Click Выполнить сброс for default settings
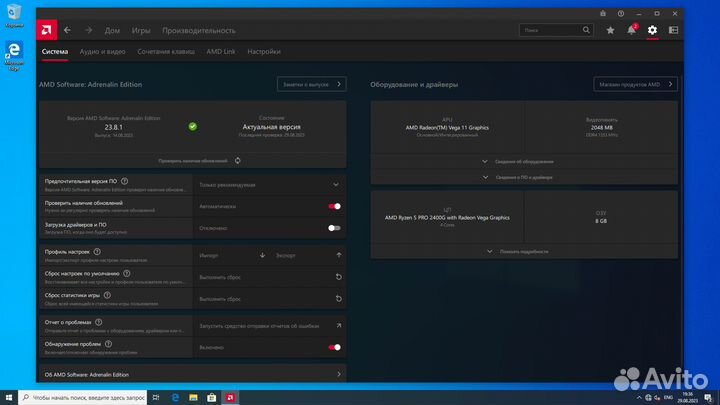Viewport: 720px width, 405px height. pyautogui.click(x=270, y=277)
